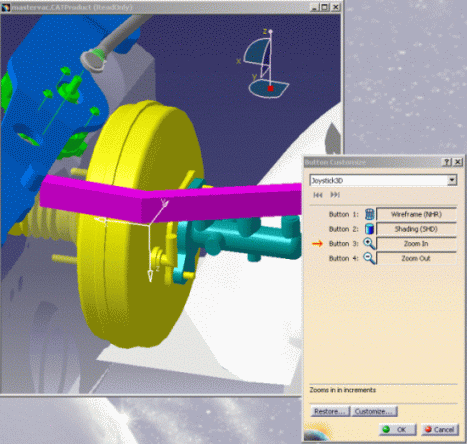Click the Shading cylinder icon beside Button 2
The image size is (467, 444).
pos(369,229)
